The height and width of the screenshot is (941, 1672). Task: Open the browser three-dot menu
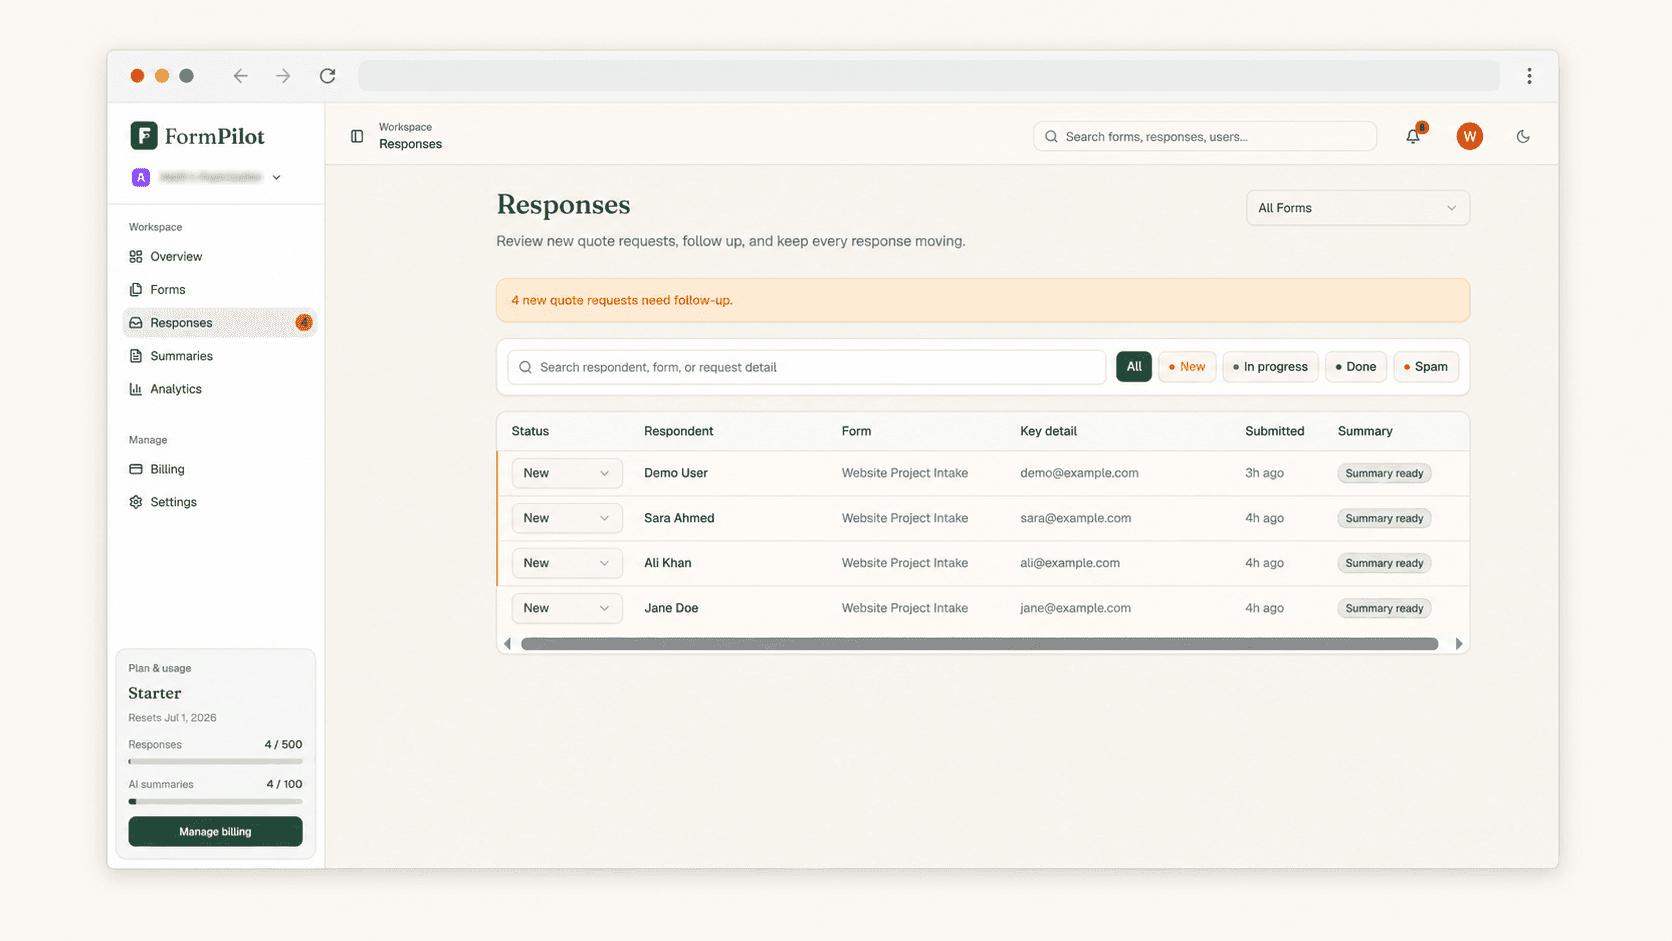pyautogui.click(x=1529, y=76)
